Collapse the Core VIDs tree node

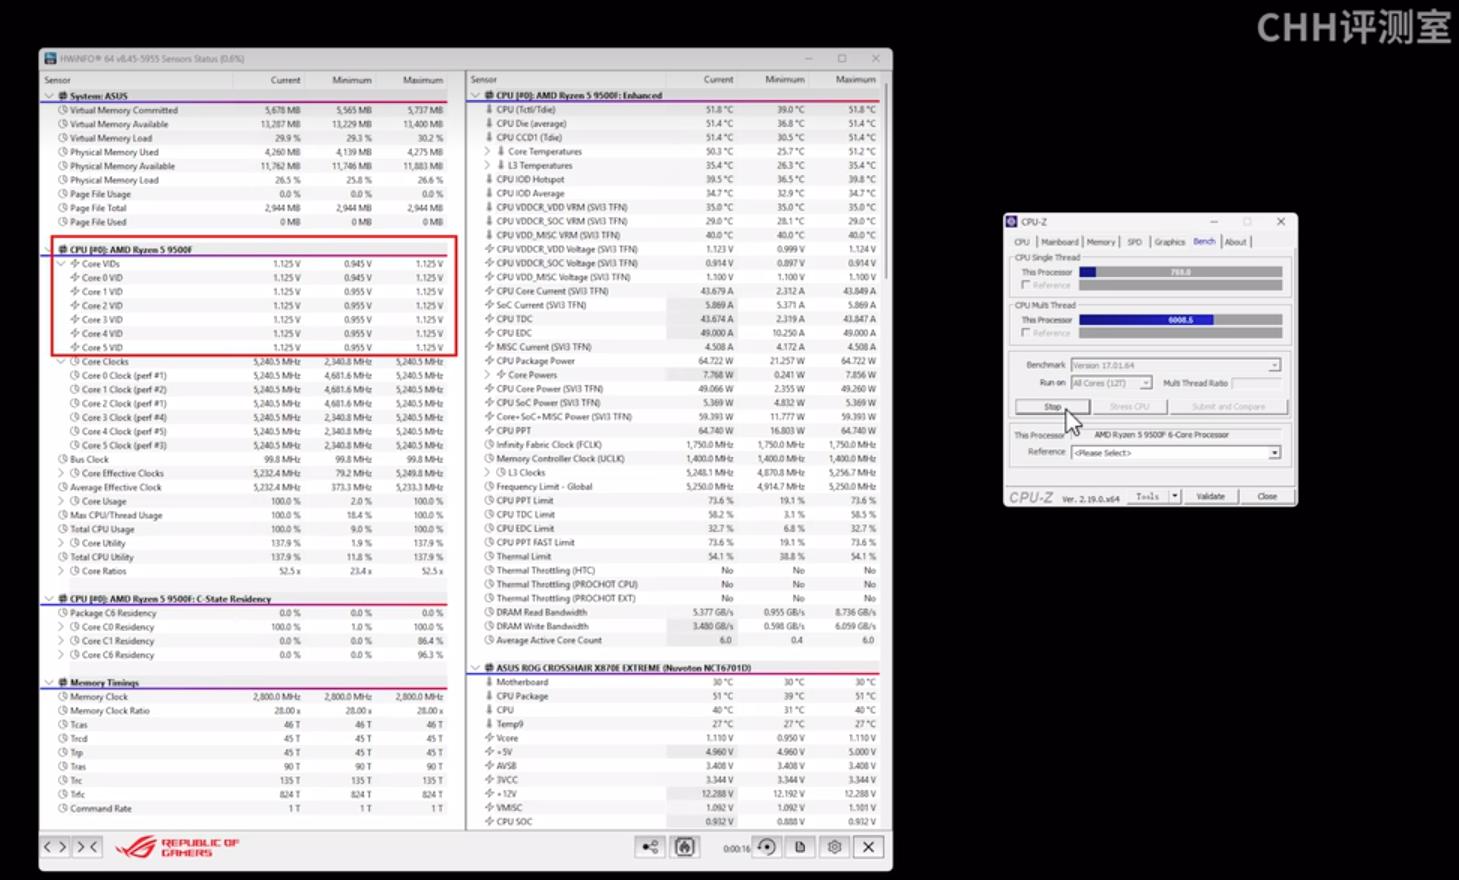coord(61,264)
